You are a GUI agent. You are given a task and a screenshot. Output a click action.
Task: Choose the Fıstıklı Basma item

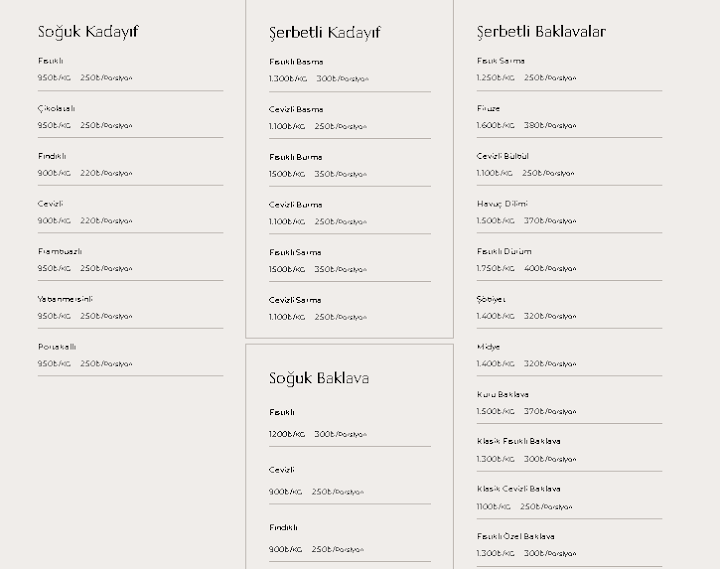point(296,62)
